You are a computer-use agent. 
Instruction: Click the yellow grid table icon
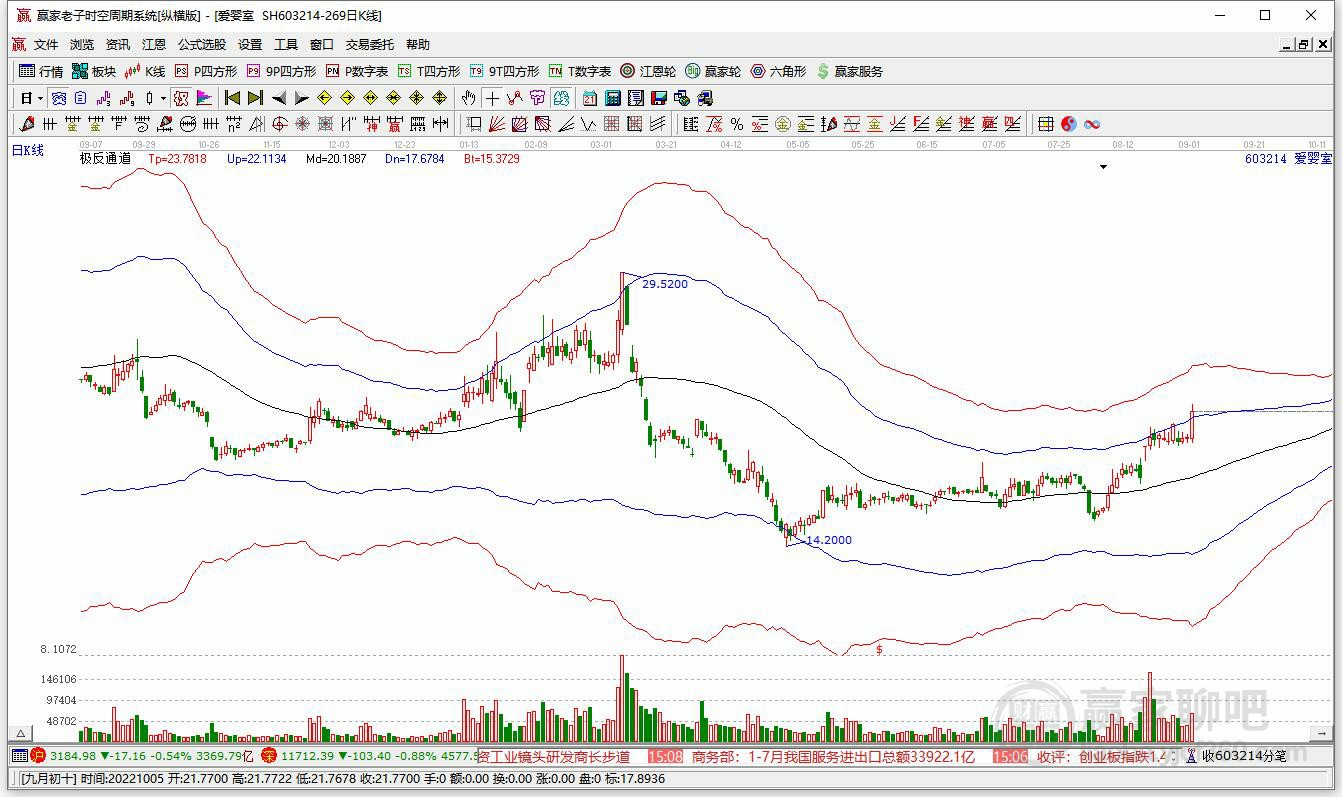(x=1046, y=124)
